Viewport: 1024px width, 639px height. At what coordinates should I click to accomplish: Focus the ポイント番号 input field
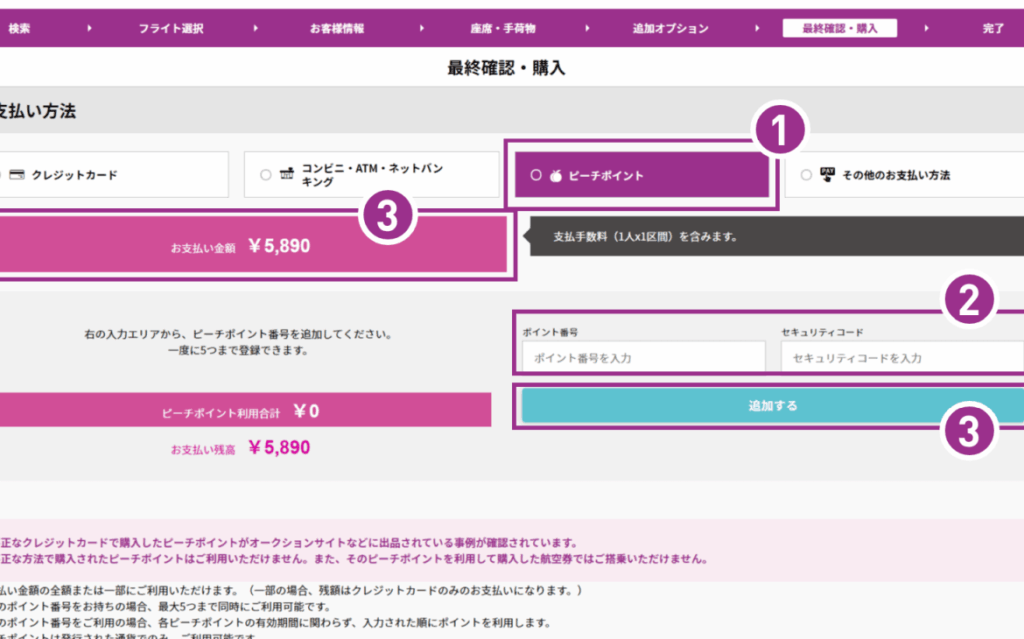tap(642, 357)
